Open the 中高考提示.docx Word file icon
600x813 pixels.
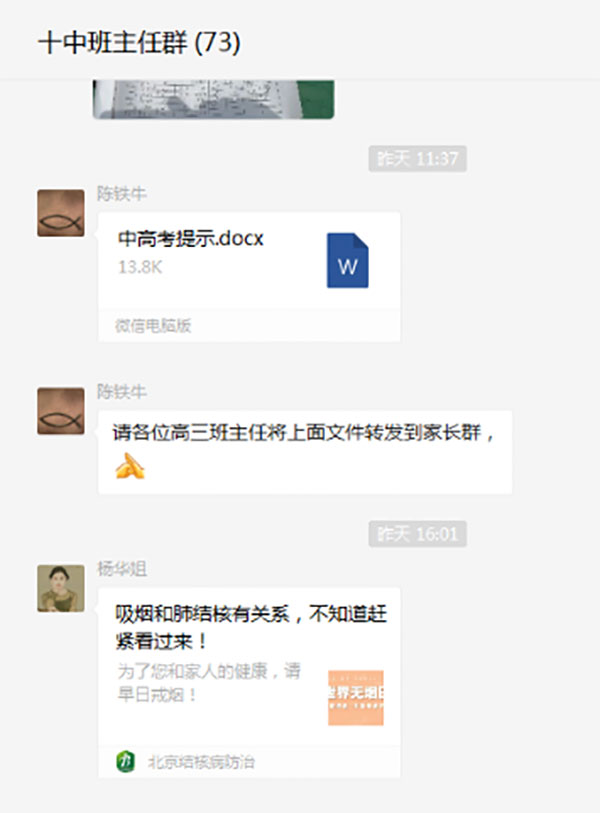click(x=347, y=260)
